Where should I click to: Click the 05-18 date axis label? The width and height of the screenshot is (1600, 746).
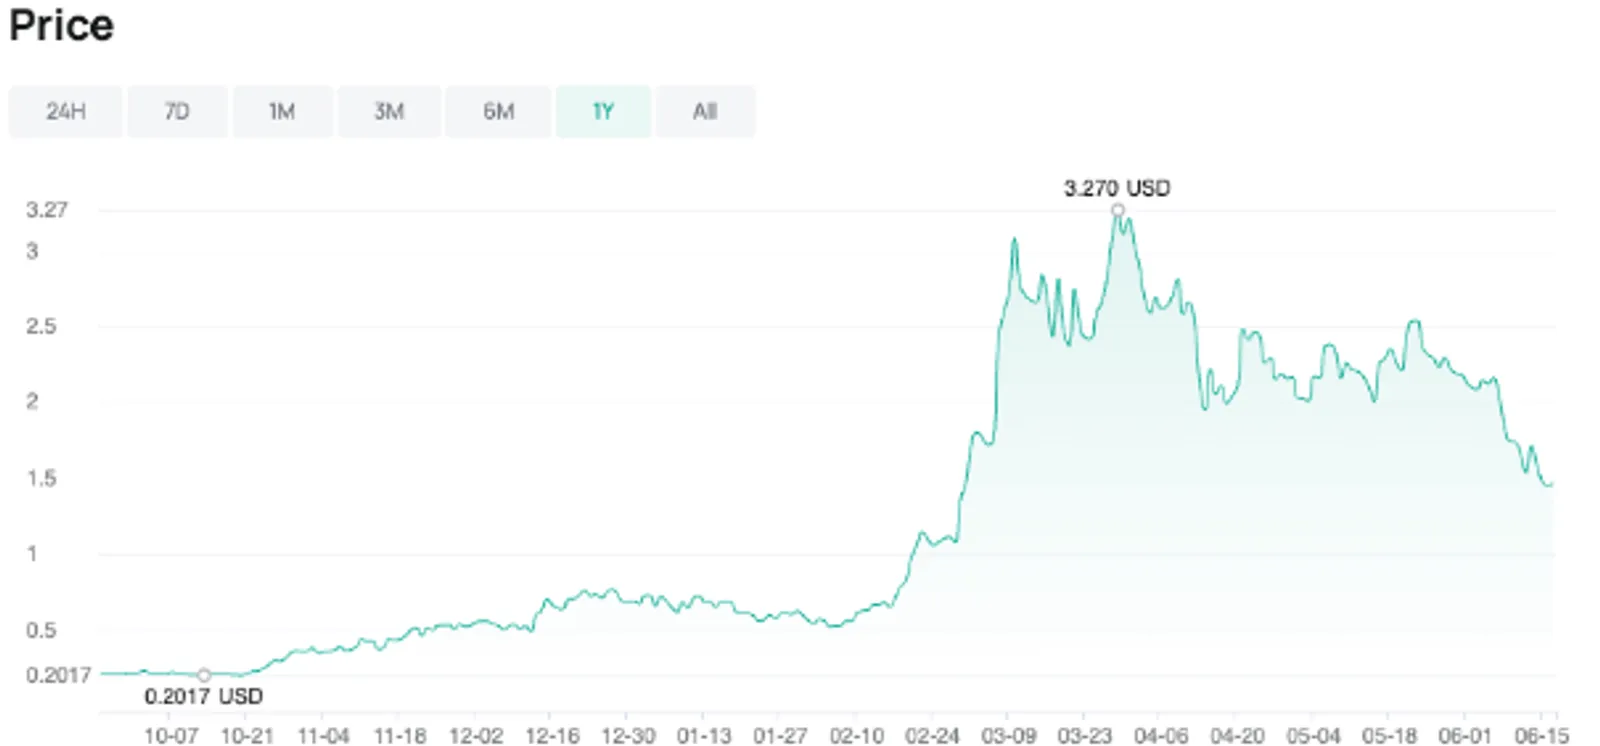pos(1389,735)
